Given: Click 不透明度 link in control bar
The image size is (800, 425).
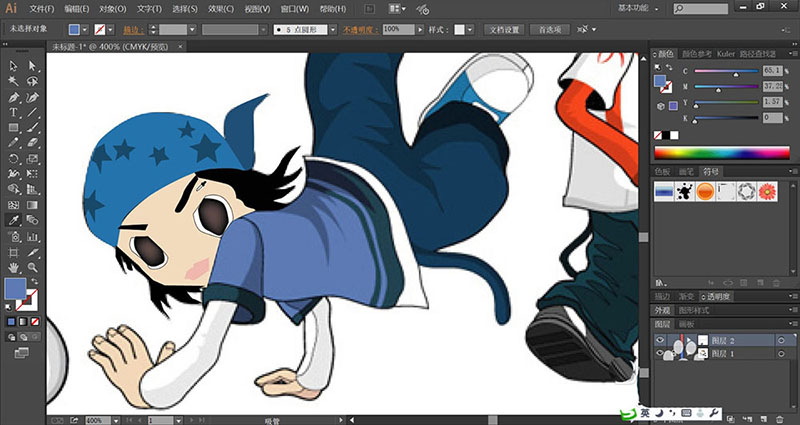Looking at the screenshot, I should click(361, 30).
